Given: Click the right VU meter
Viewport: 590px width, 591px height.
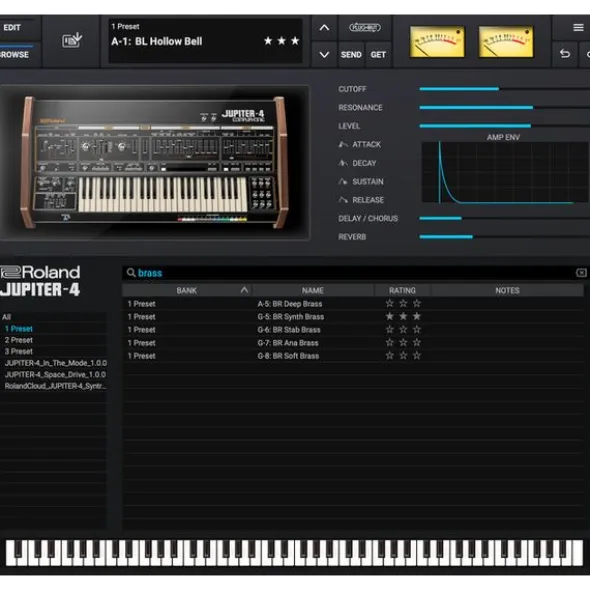Looking at the screenshot, I should click(506, 42).
